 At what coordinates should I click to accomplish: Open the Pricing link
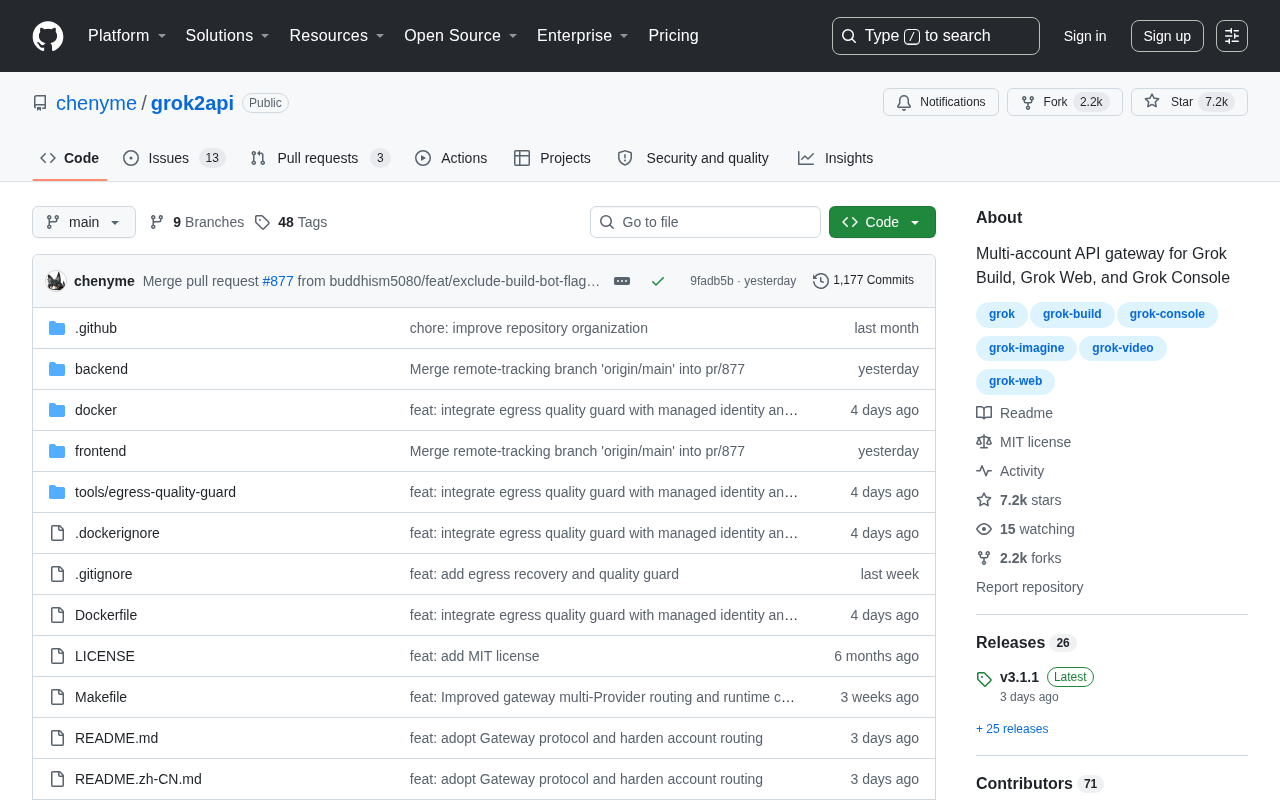click(x=673, y=36)
